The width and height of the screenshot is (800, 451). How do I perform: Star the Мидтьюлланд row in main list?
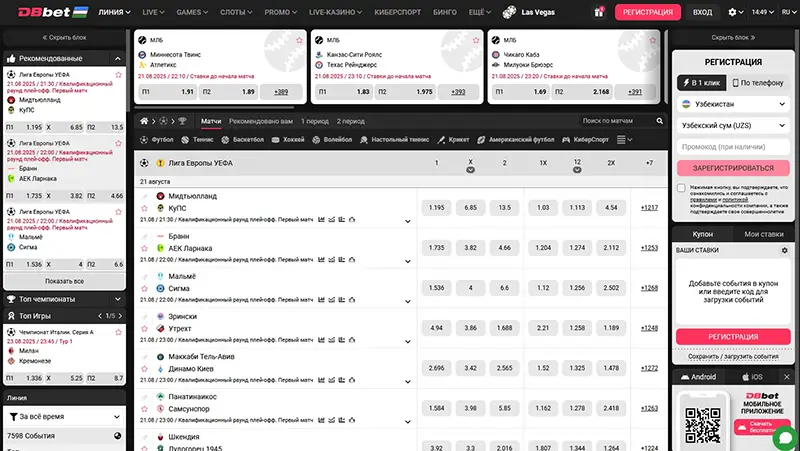pyautogui.click(x=144, y=208)
